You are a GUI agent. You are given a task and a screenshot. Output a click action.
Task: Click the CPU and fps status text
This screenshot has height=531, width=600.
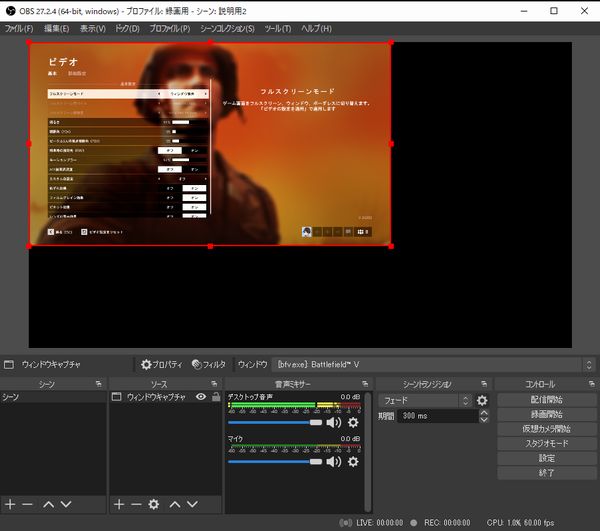tap(520, 523)
